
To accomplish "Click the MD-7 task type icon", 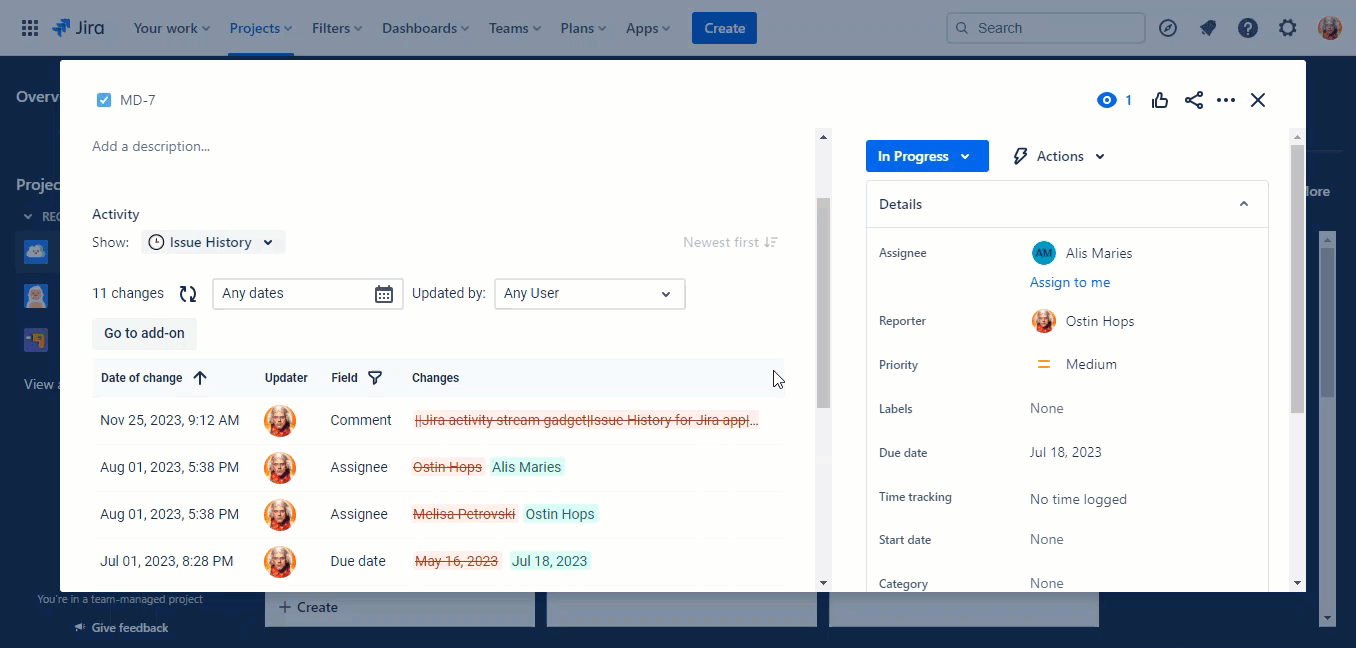I will tap(104, 100).
